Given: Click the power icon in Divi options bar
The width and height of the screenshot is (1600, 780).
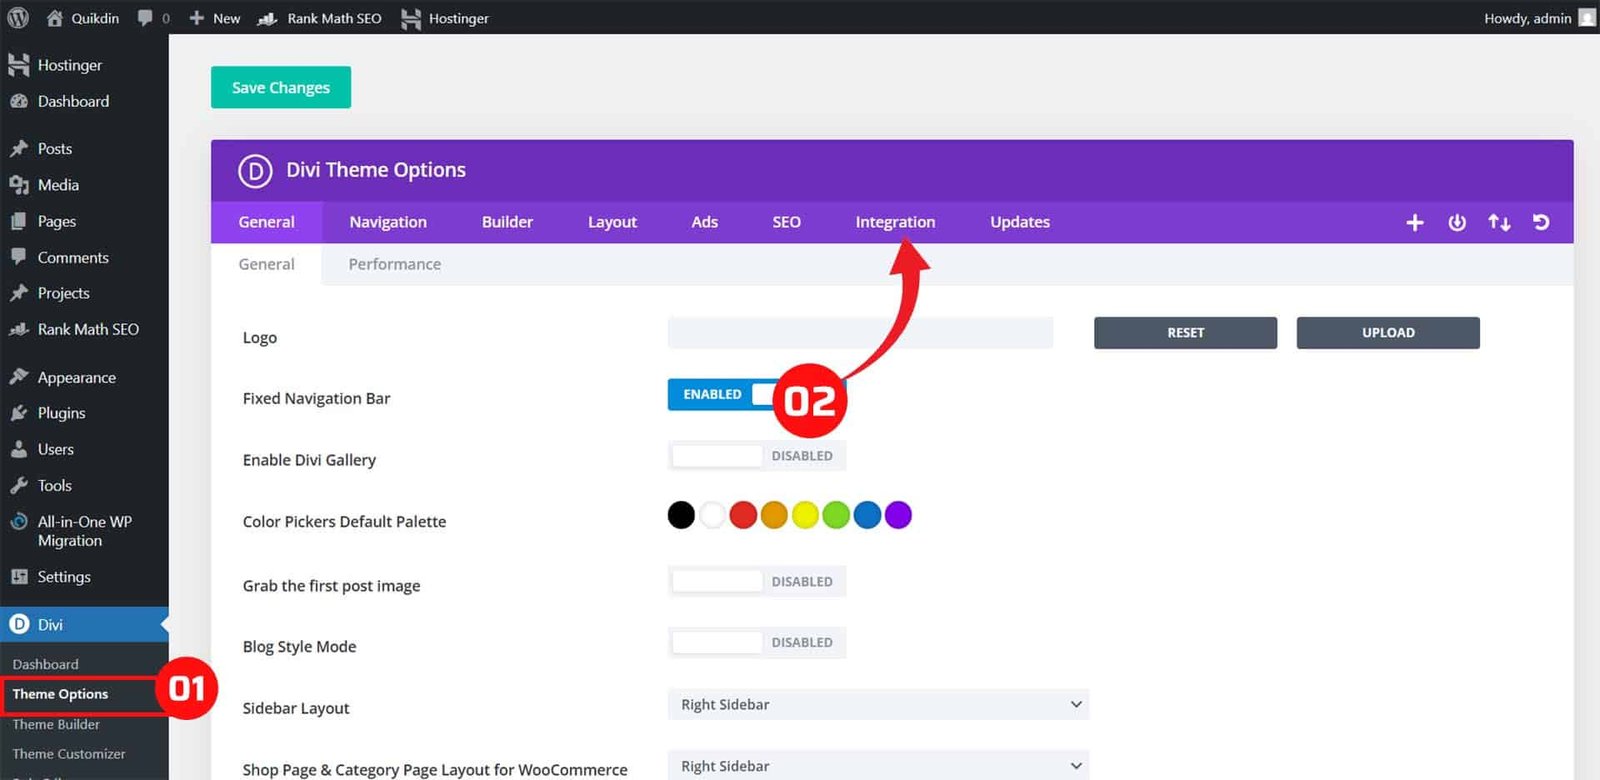Looking at the screenshot, I should 1457,222.
